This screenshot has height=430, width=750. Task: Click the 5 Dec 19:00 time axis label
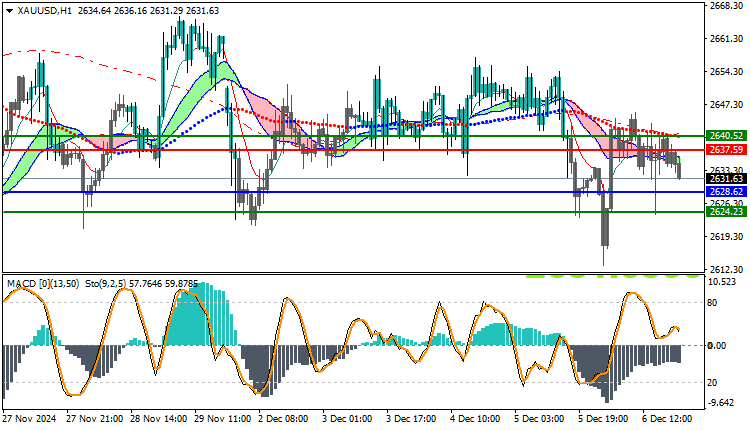[603, 419]
